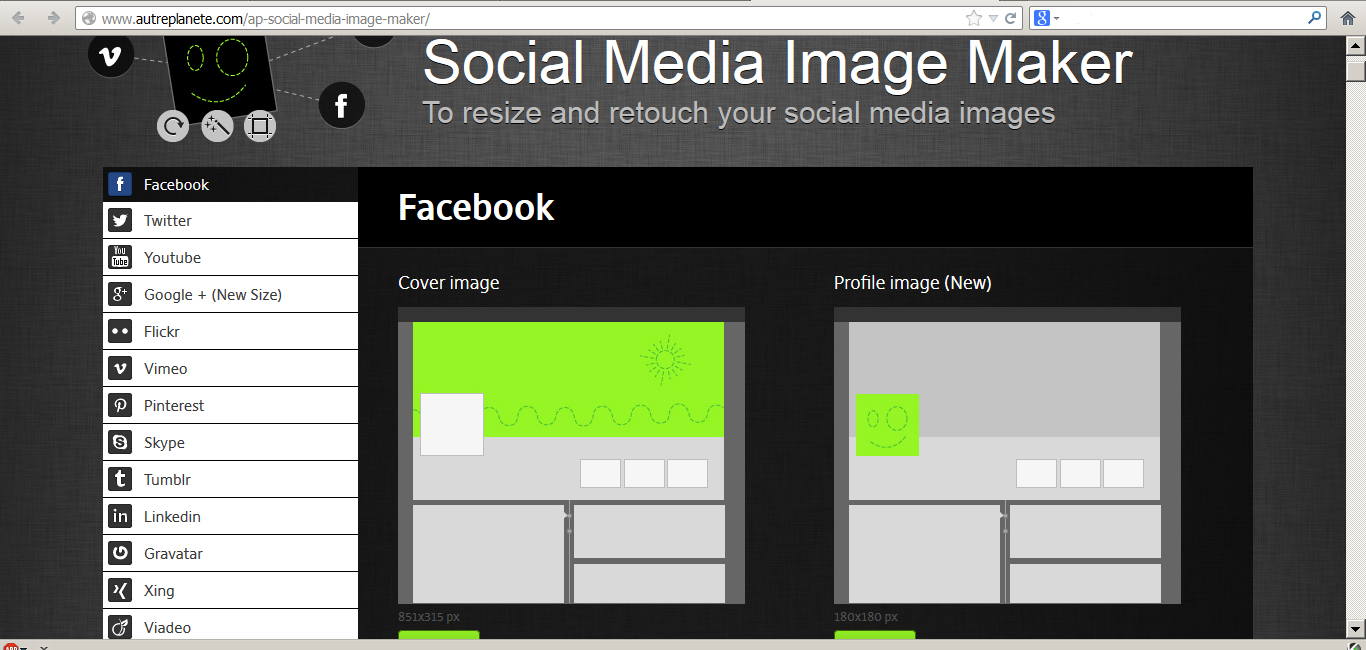Click the green button under Profile image
Viewport: 1366px width, 650px height.
(x=875, y=637)
